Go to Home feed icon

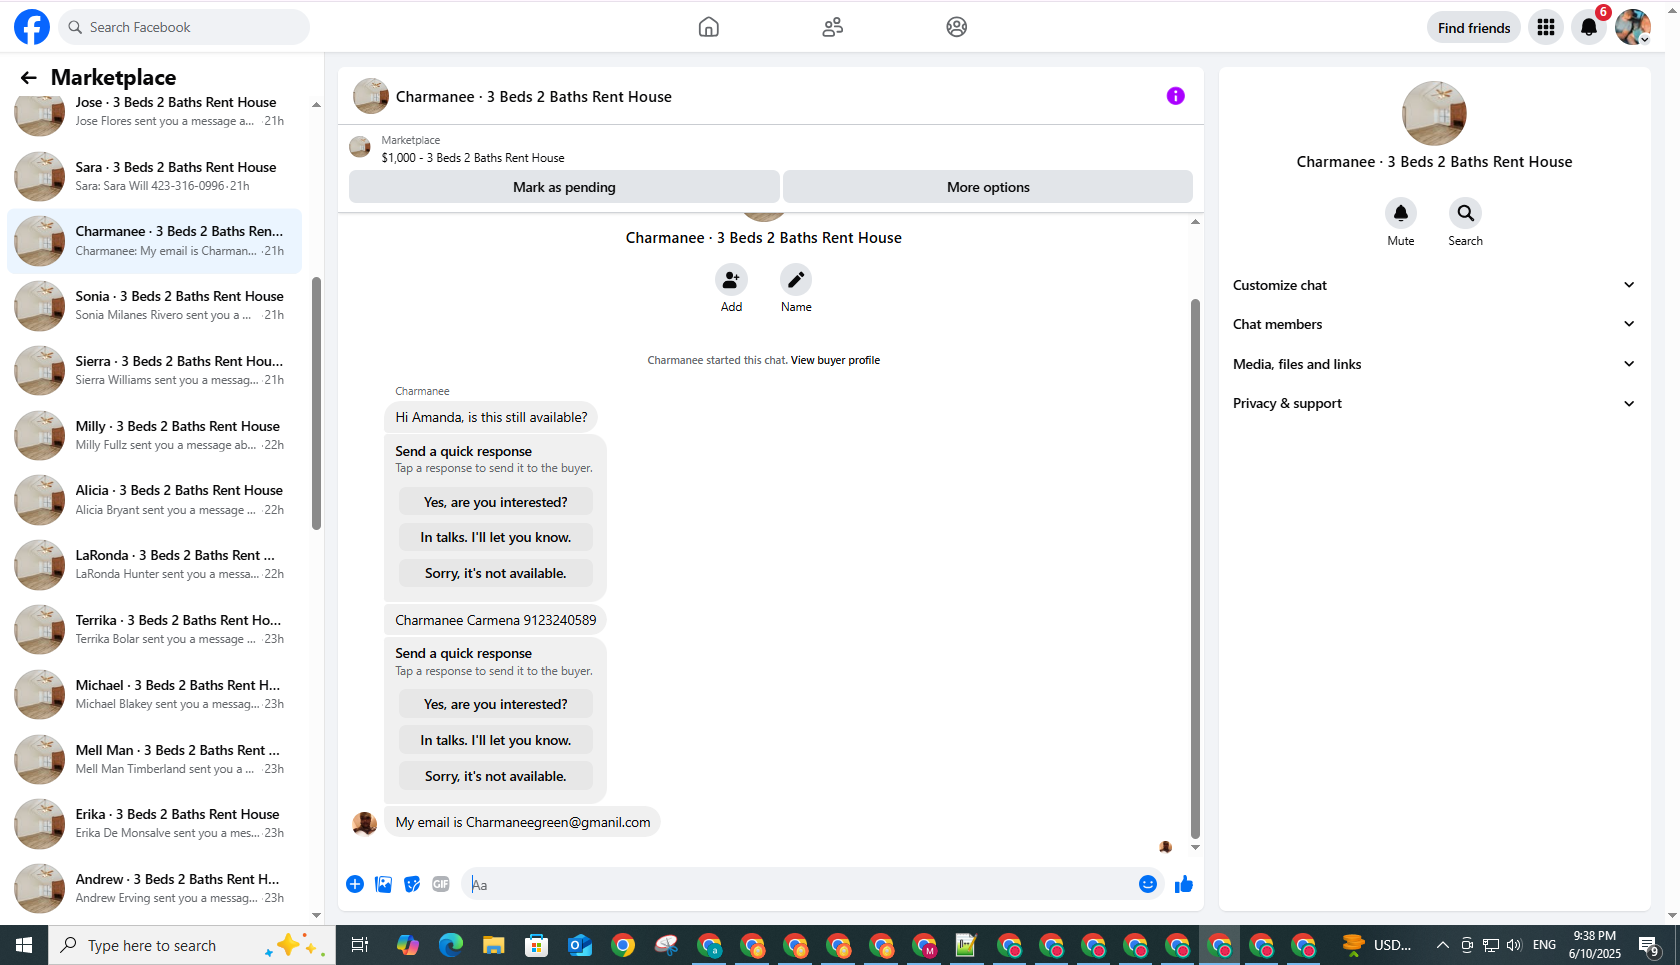coord(708,27)
